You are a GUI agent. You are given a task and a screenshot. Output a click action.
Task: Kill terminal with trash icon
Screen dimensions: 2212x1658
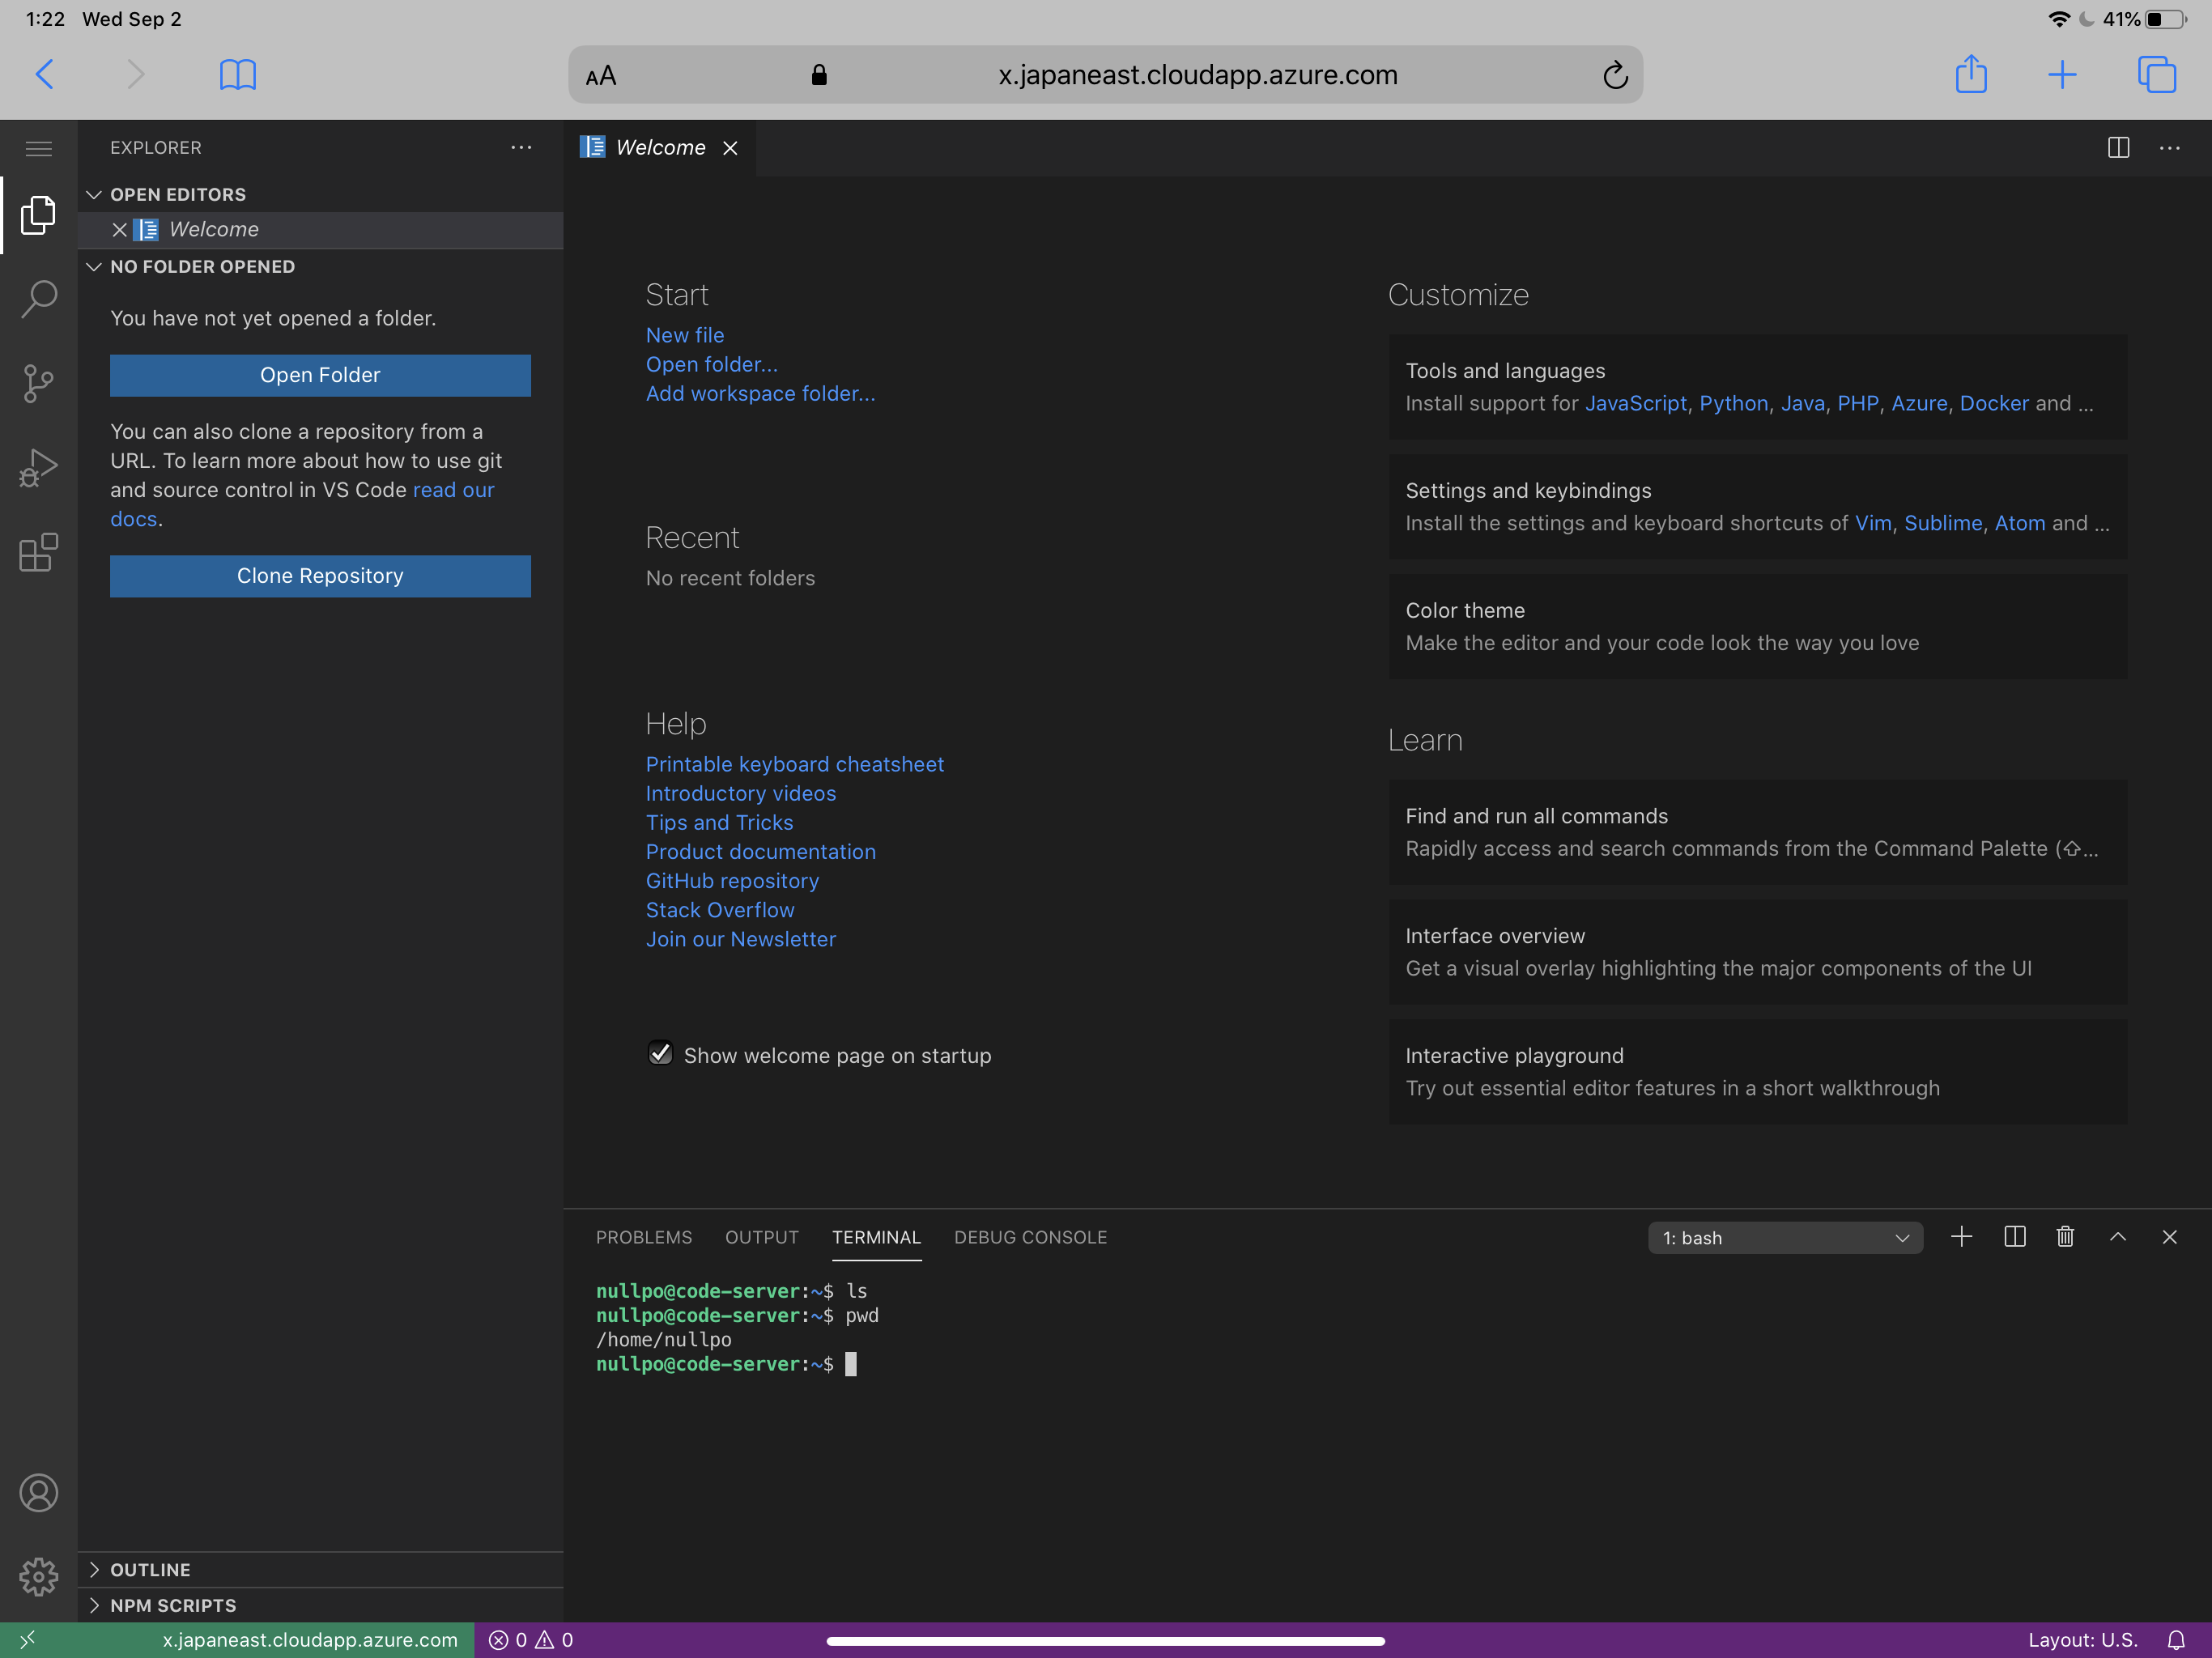point(2065,1237)
